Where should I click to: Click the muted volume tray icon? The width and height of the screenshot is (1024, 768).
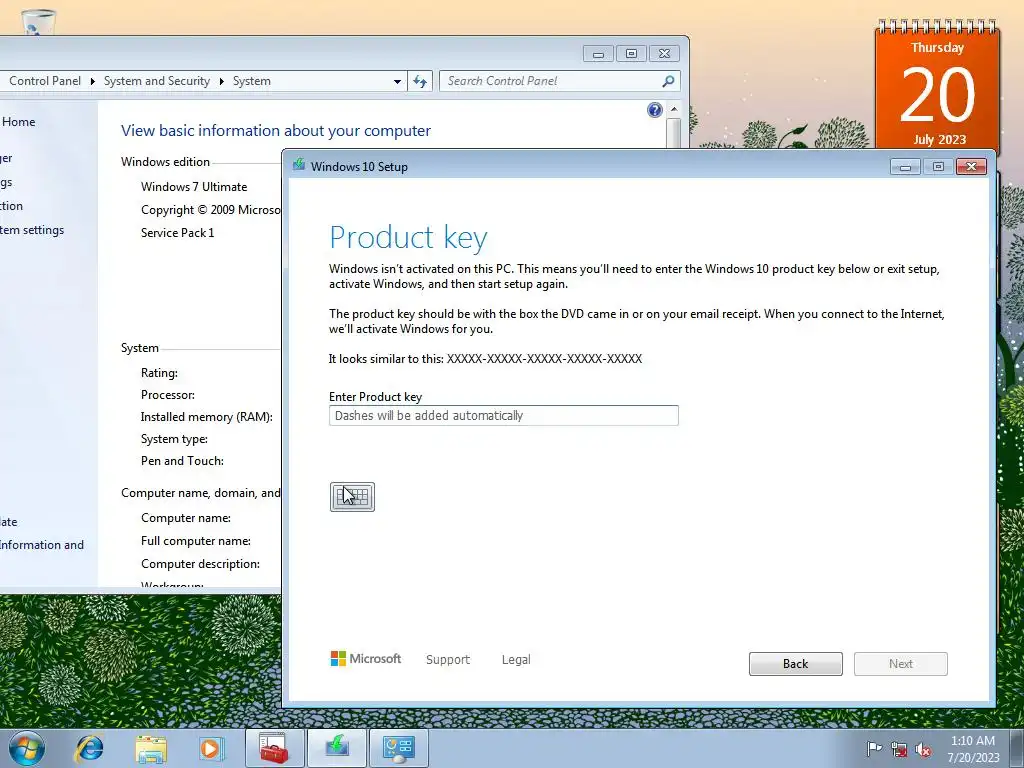(923, 750)
